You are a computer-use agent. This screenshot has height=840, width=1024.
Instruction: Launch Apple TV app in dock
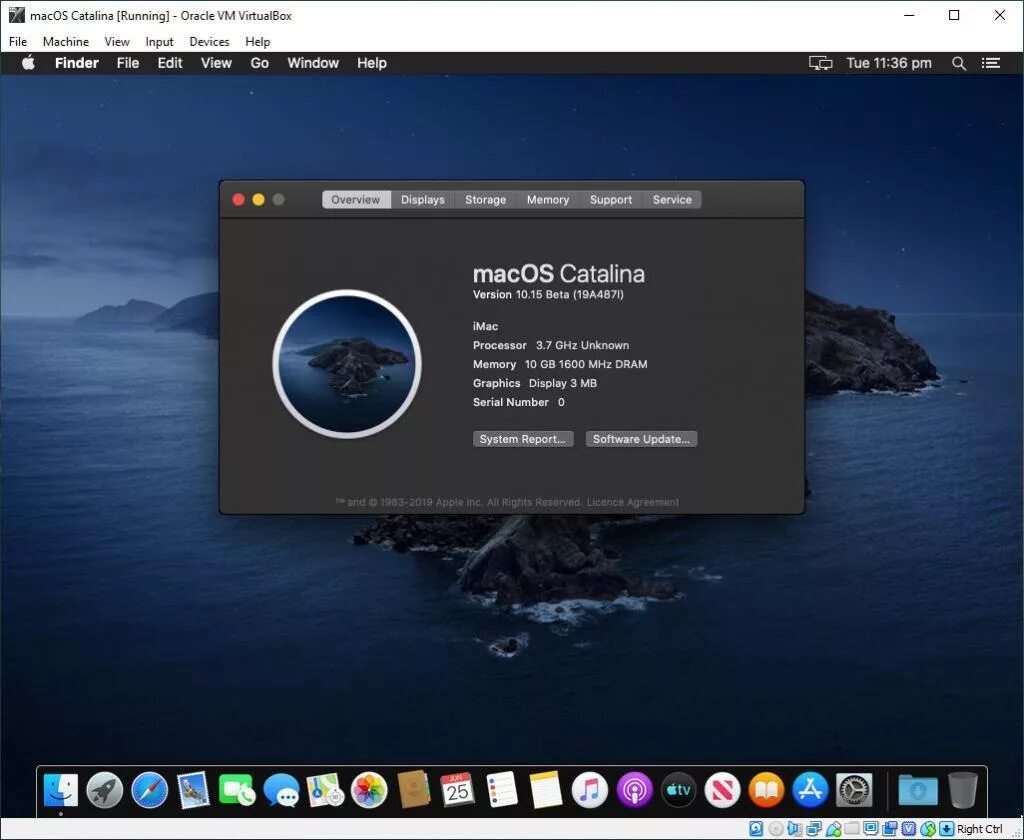click(679, 790)
